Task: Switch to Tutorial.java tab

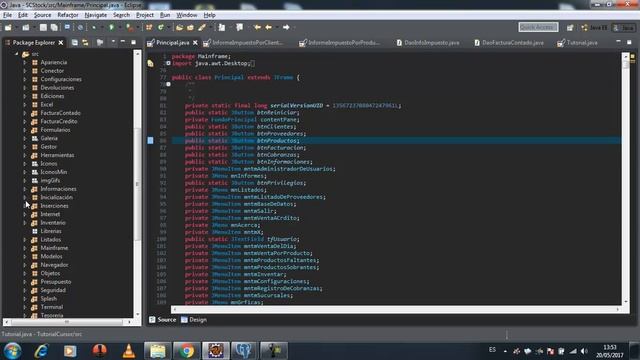Action: (578, 42)
